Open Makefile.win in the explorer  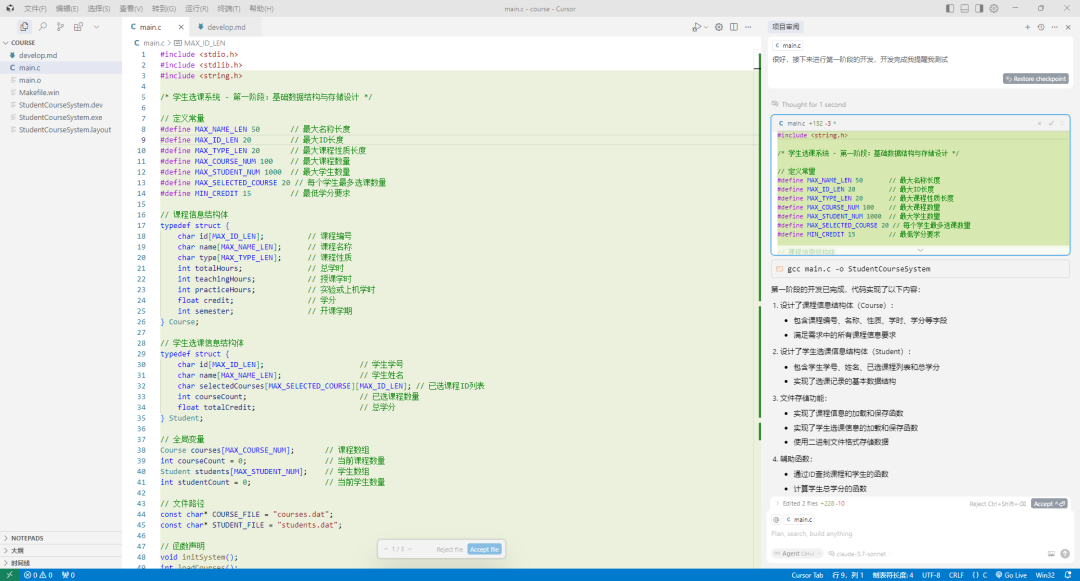coord(39,92)
